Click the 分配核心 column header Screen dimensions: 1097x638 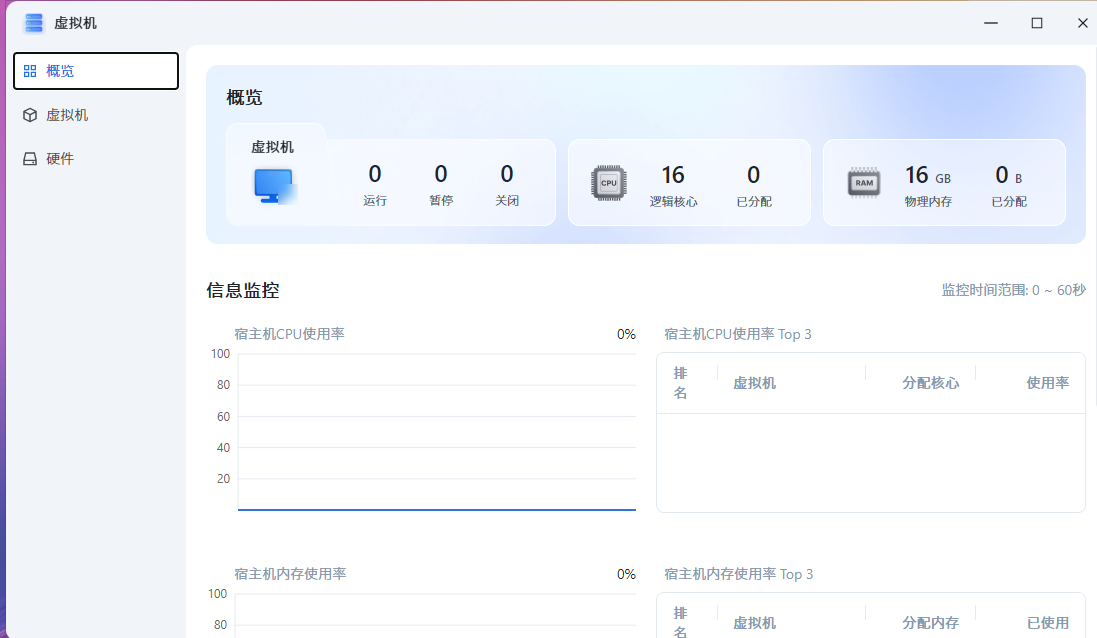coord(930,383)
